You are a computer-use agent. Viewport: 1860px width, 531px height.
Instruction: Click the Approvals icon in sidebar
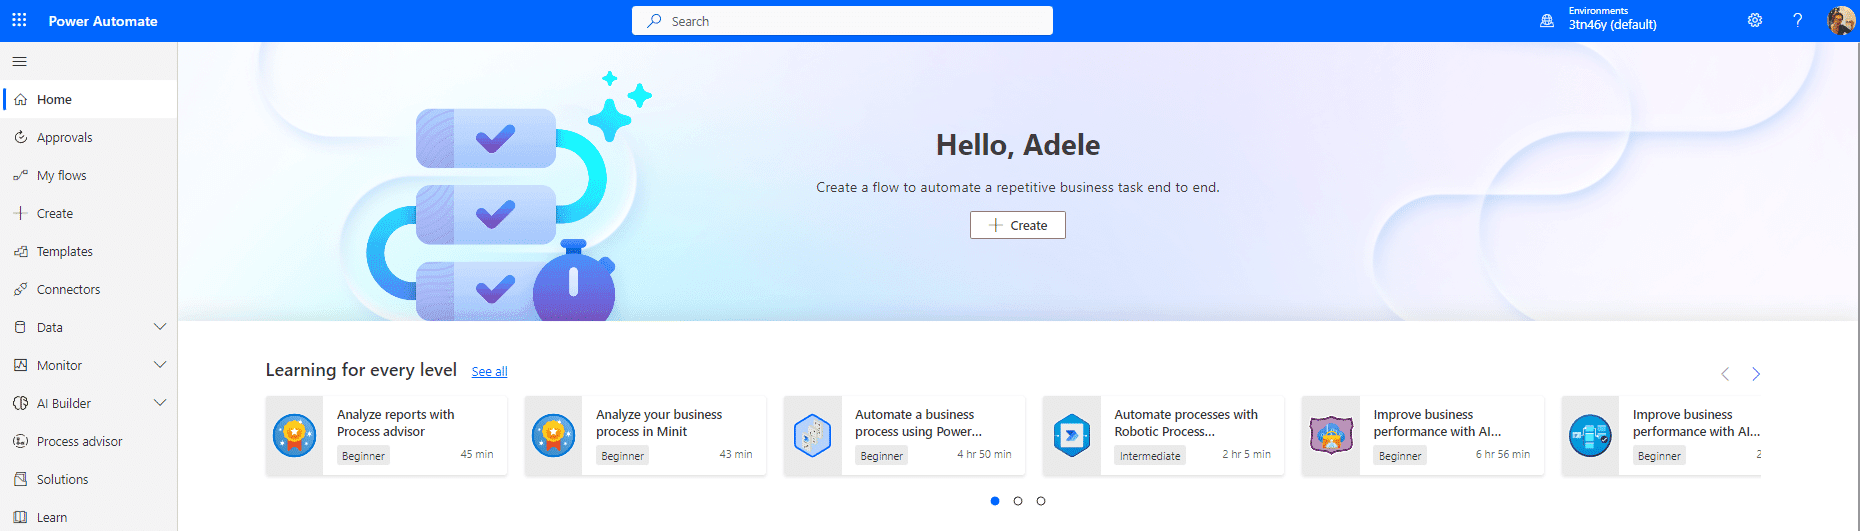tap(20, 138)
